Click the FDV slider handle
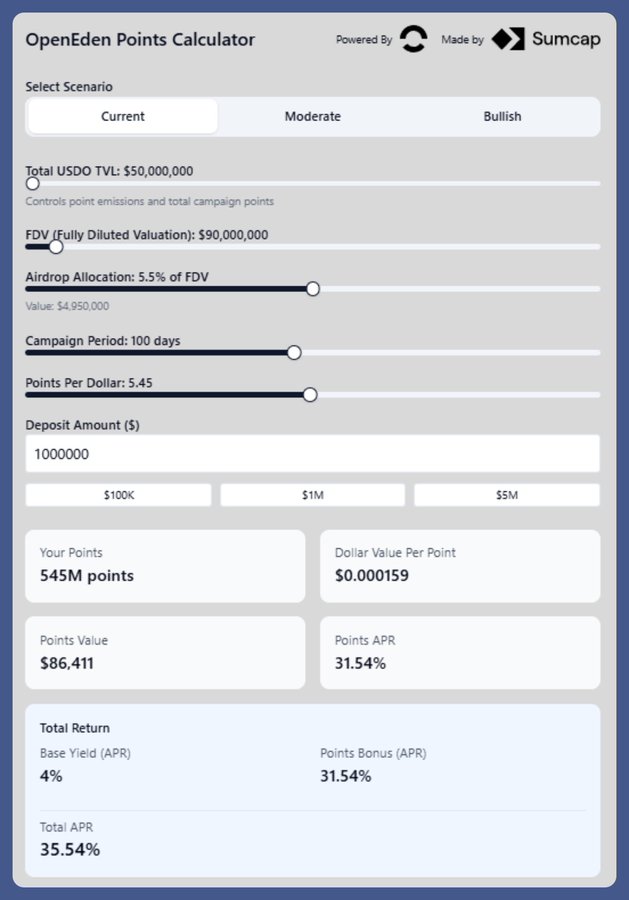629x900 pixels. pos(56,247)
